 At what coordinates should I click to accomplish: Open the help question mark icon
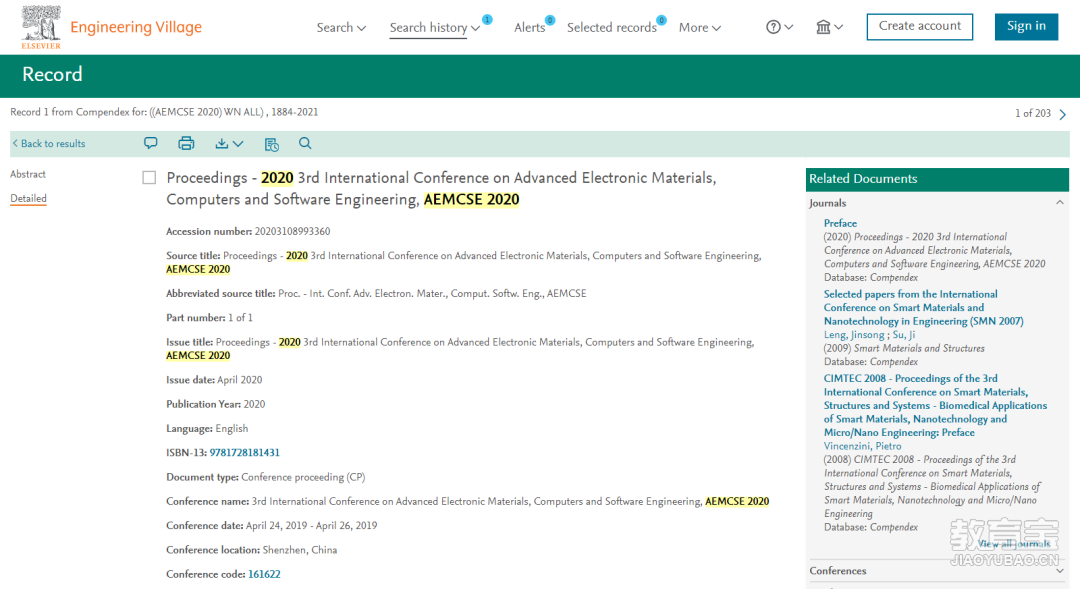click(x=773, y=27)
